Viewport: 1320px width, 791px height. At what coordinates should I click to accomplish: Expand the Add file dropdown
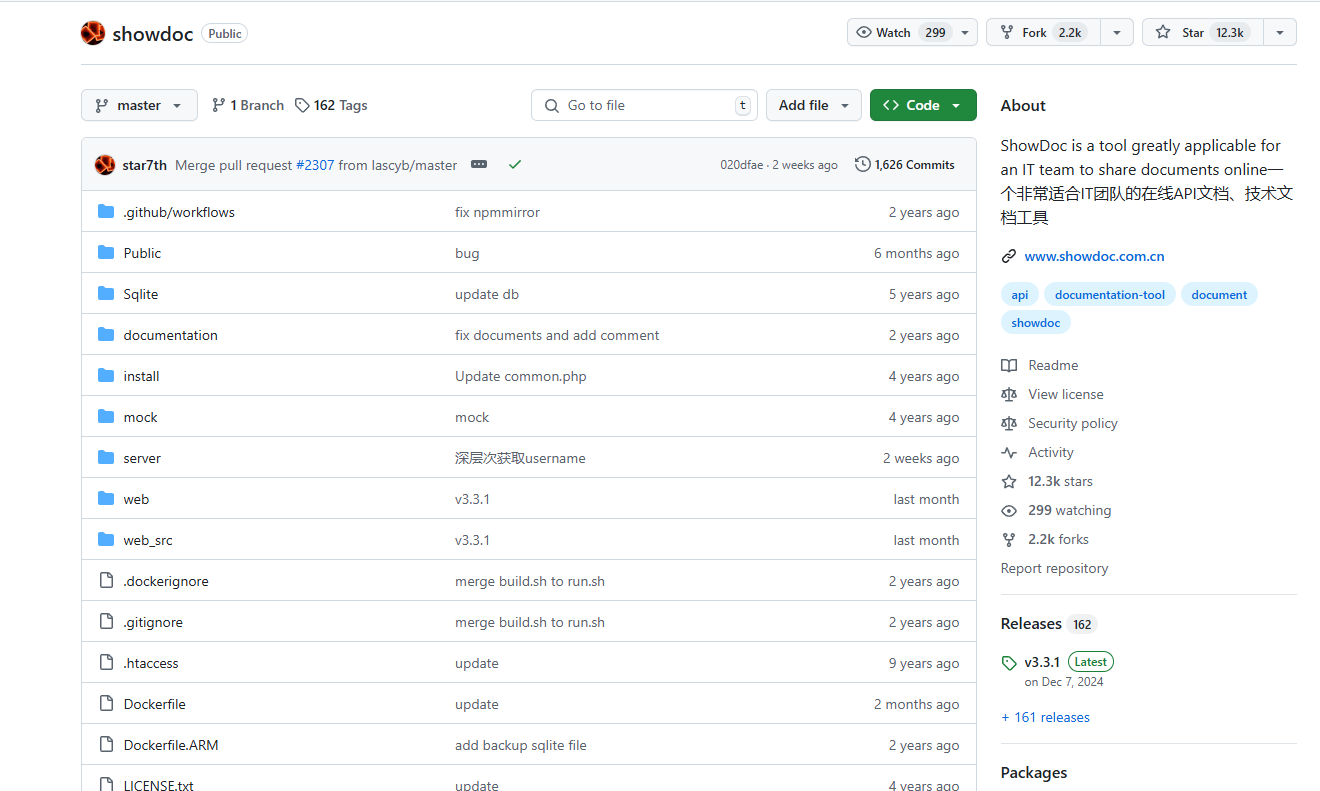click(x=814, y=105)
